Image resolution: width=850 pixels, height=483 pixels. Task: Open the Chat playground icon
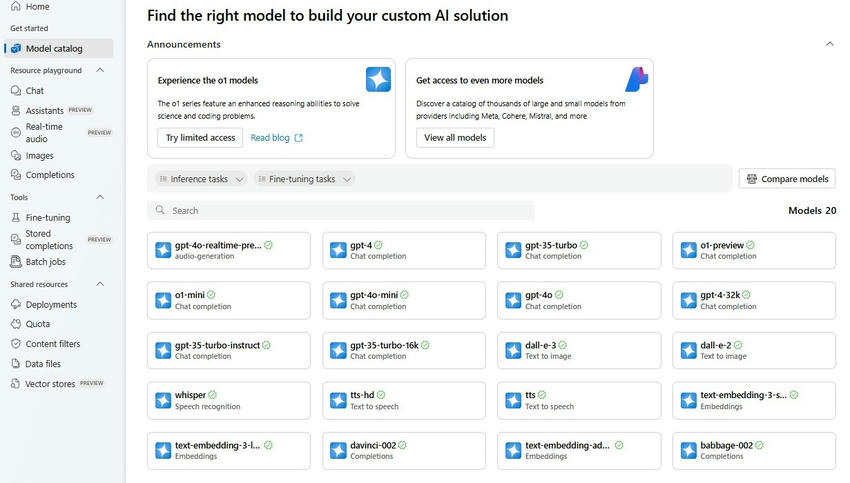(x=15, y=91)
